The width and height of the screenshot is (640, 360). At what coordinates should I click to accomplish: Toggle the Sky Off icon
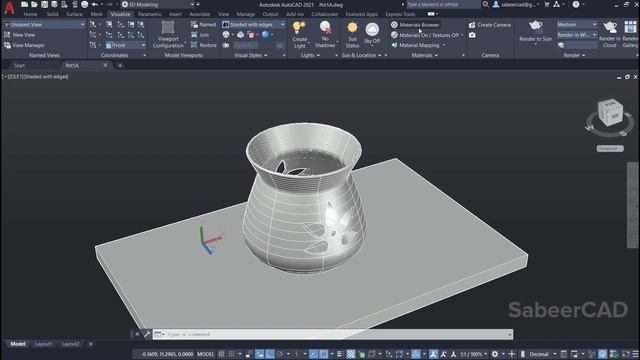[372, 29]
